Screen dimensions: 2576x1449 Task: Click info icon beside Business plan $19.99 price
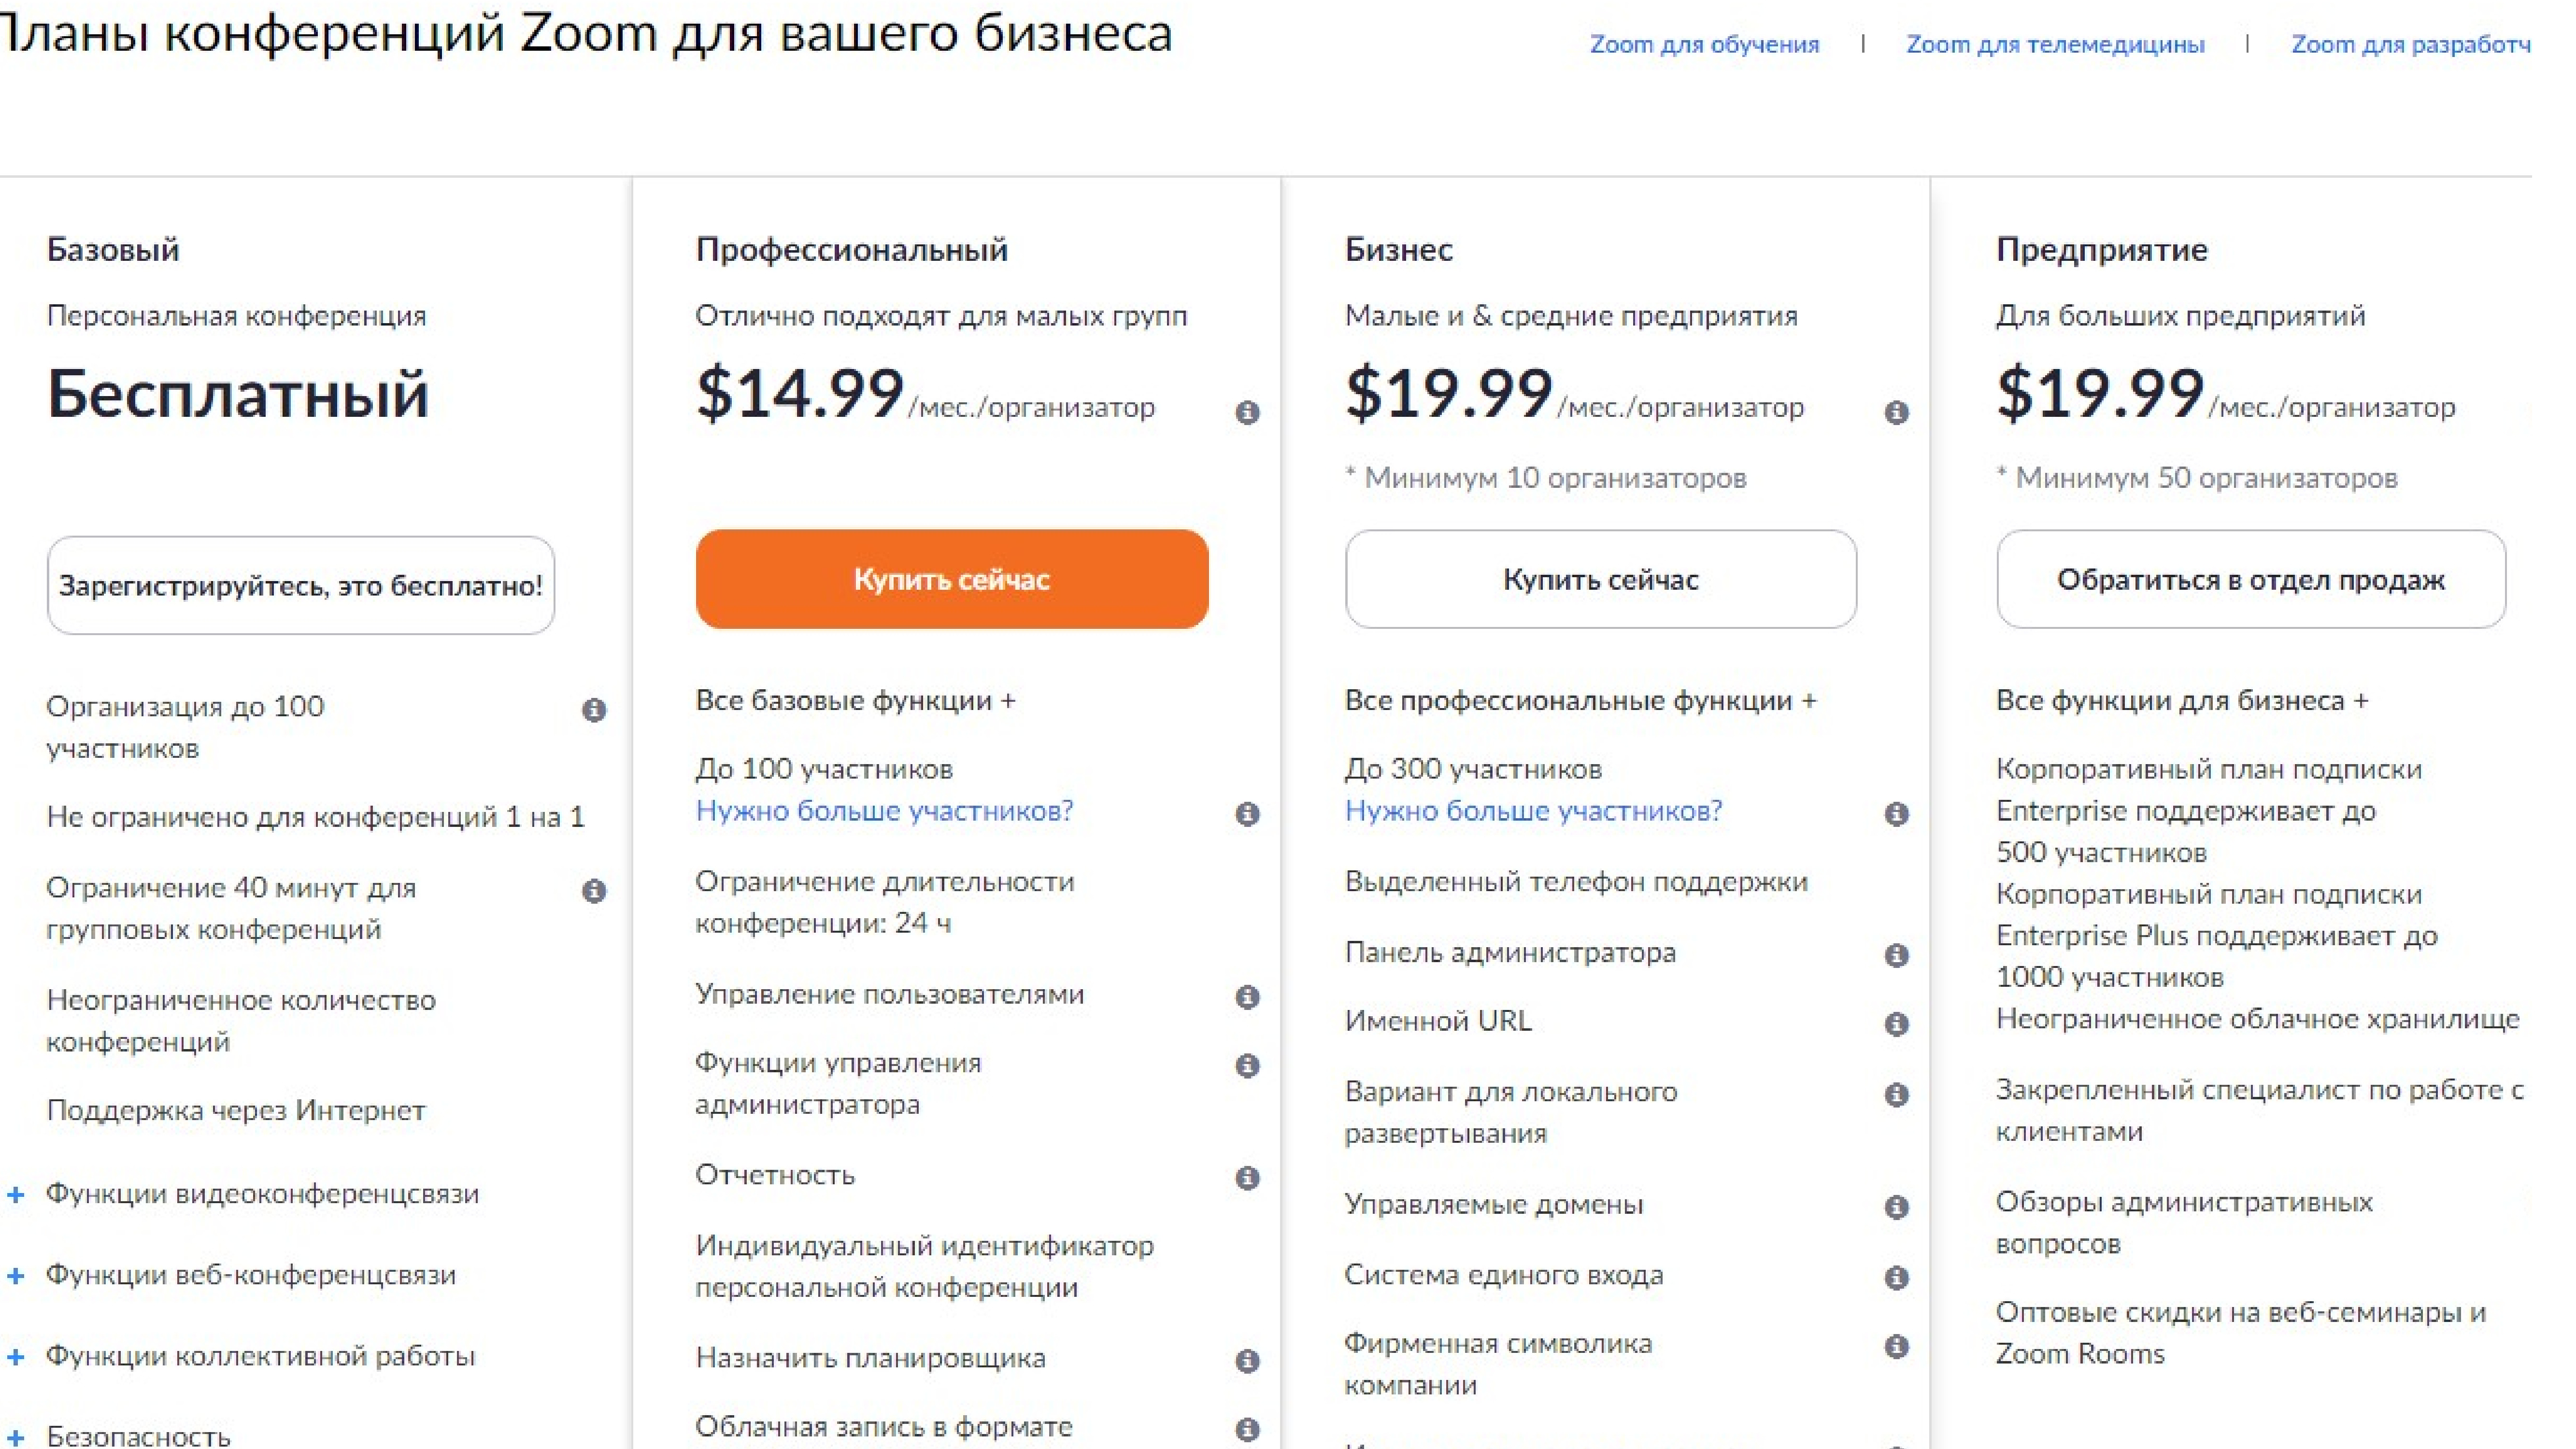(x=1896, y=412)
